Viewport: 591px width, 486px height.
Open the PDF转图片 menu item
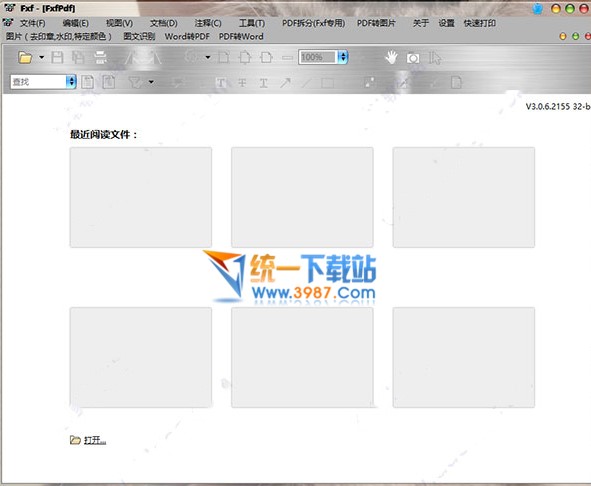click(376, 23)
